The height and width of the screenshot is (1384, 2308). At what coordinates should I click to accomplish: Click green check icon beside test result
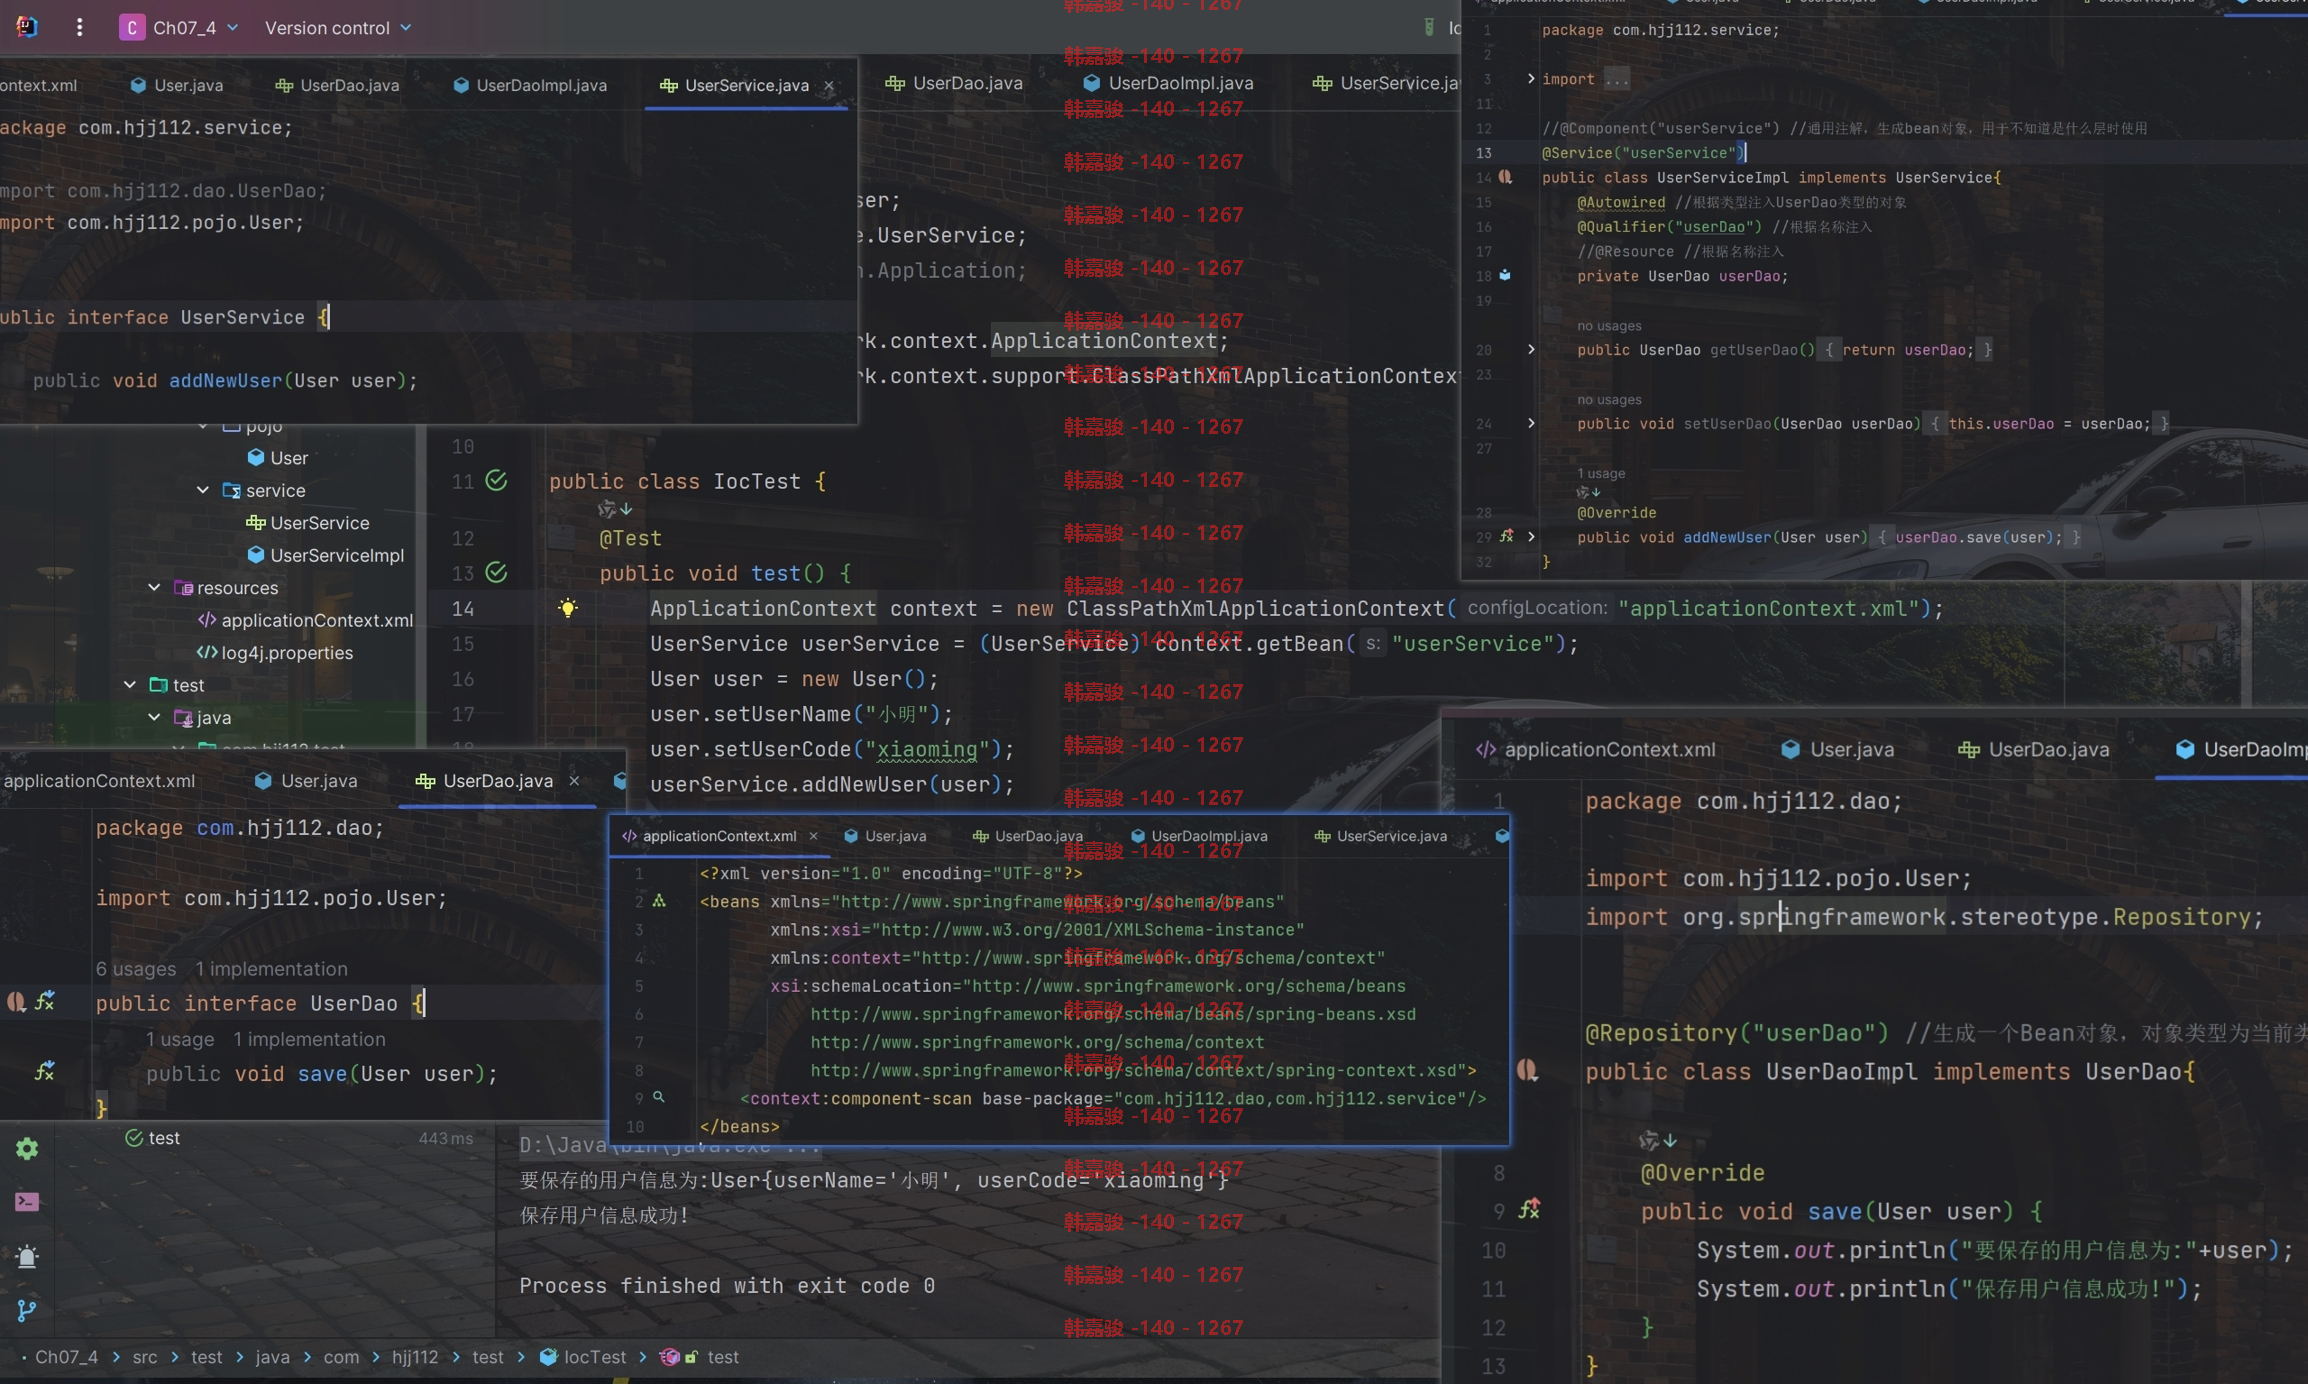click(133, 1138)
